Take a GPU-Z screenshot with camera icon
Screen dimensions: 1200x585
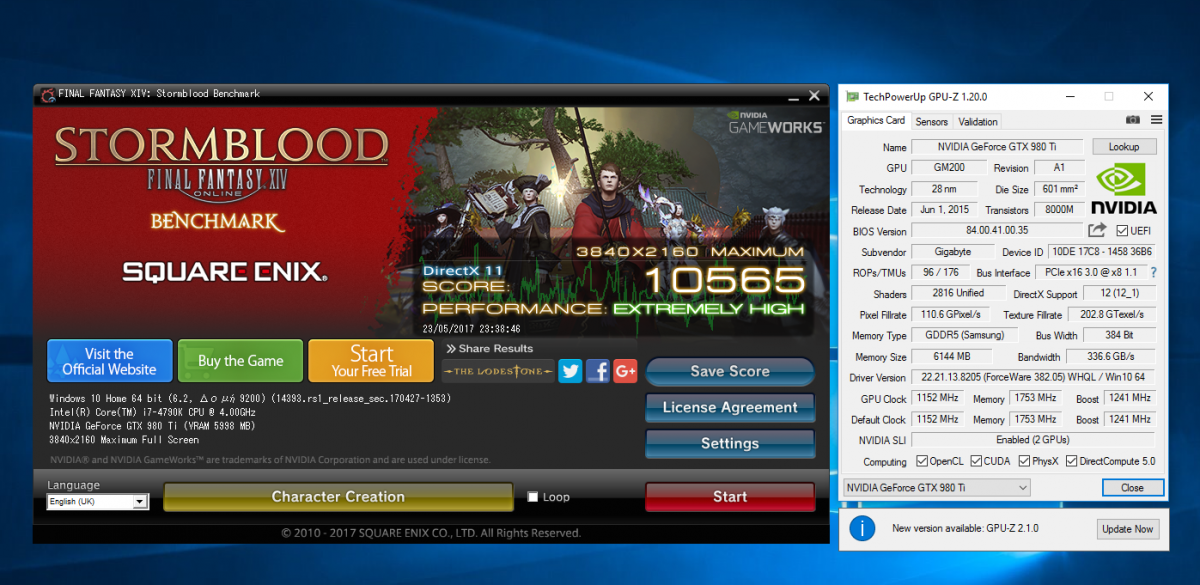1132,120
